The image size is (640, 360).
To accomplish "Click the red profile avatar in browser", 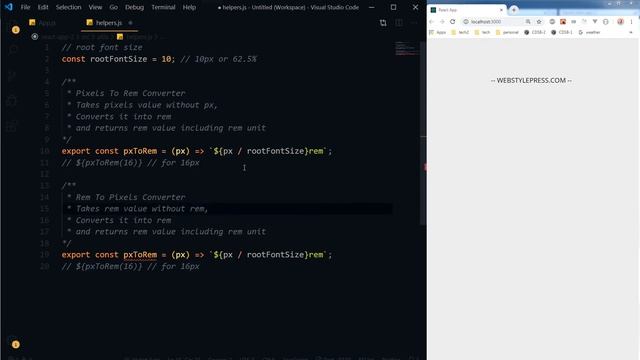I will click(620, 22).
